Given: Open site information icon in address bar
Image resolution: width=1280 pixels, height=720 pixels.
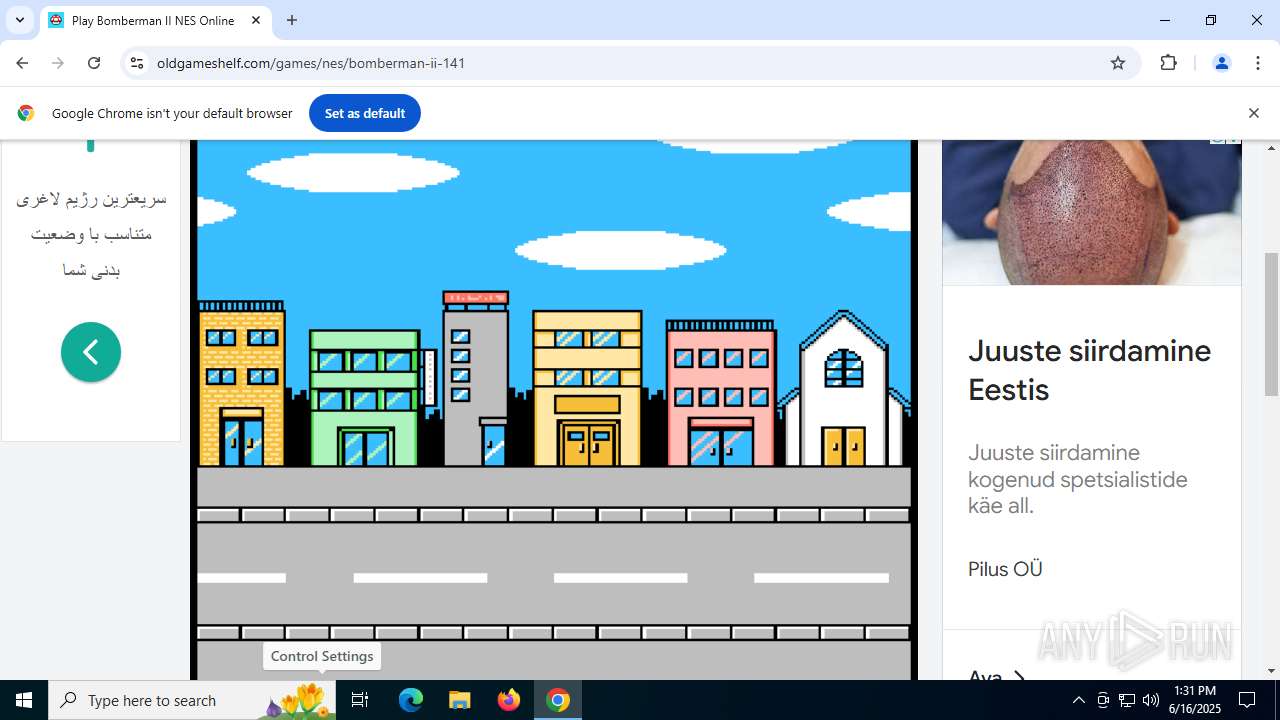Looking at the screenshot, I should (x=137, y=63).
